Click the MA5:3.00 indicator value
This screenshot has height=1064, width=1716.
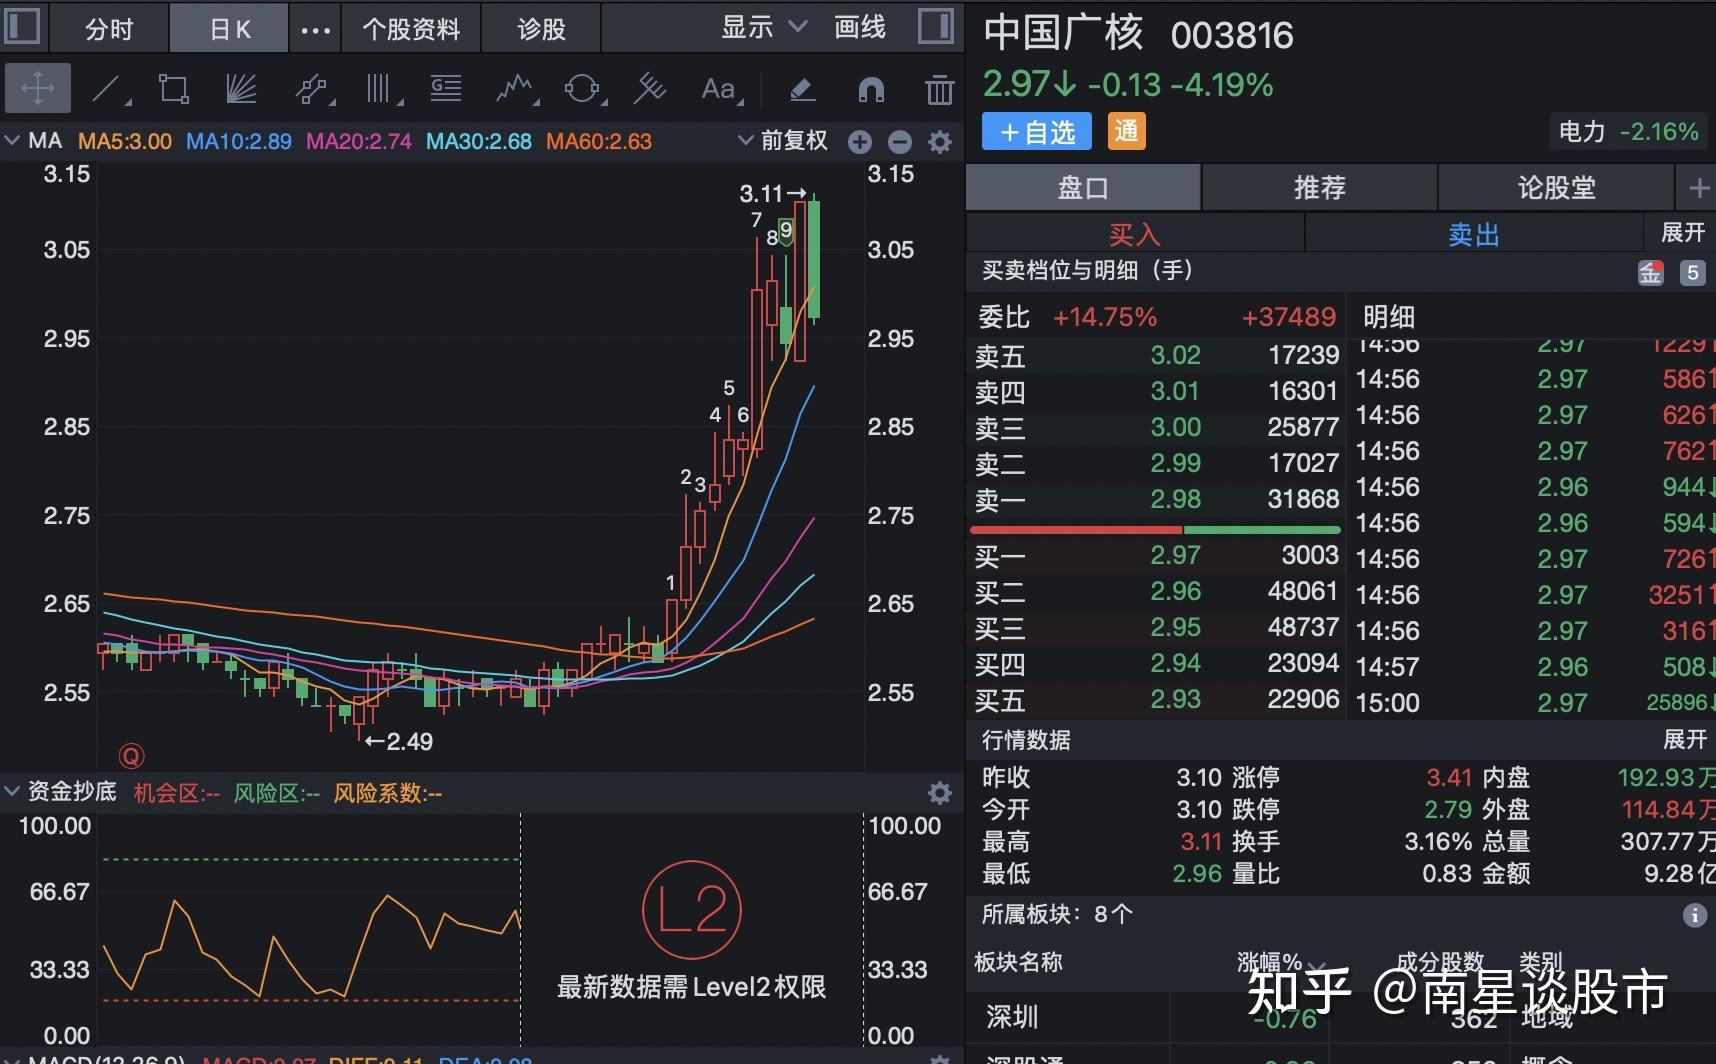[x=125, y=141]
